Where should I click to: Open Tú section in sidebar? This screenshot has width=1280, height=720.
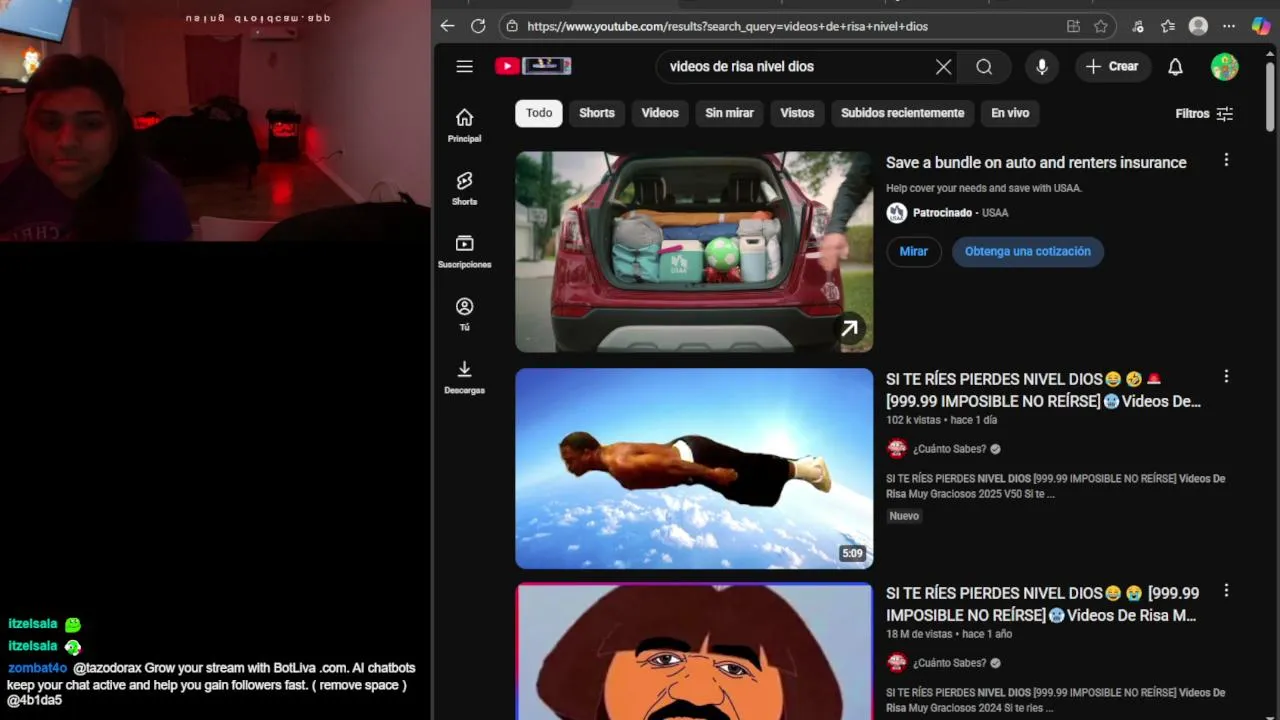tap(464, 314)
